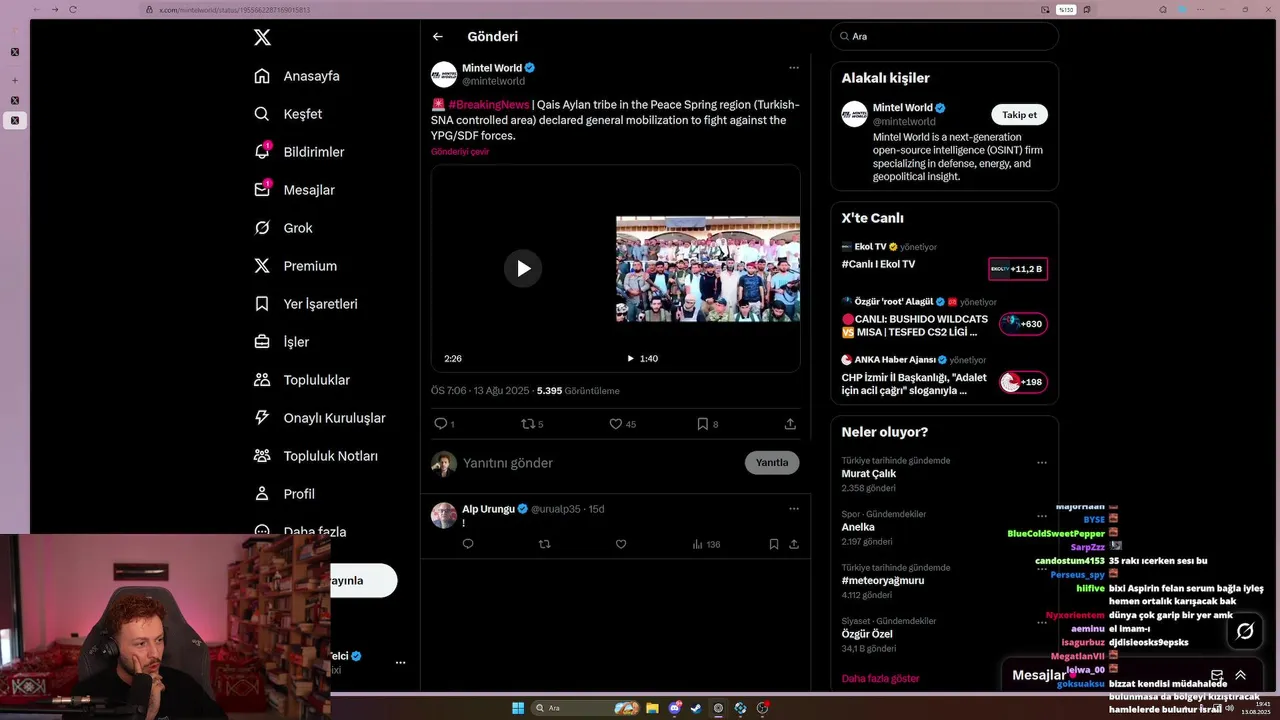Open the Grok floating button

pos(1245,631)
